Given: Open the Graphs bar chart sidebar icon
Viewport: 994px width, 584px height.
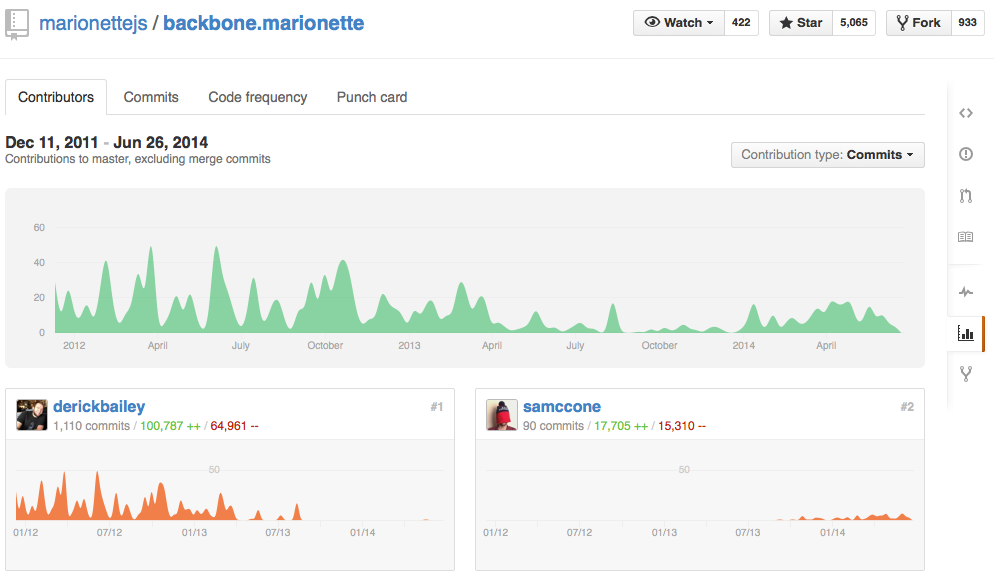Looking at the screenshot, I should click(965, 333).
